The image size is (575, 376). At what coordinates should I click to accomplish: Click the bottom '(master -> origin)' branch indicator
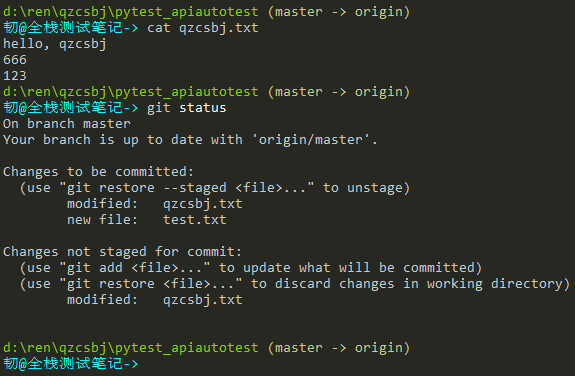click(x=338, y=348)
